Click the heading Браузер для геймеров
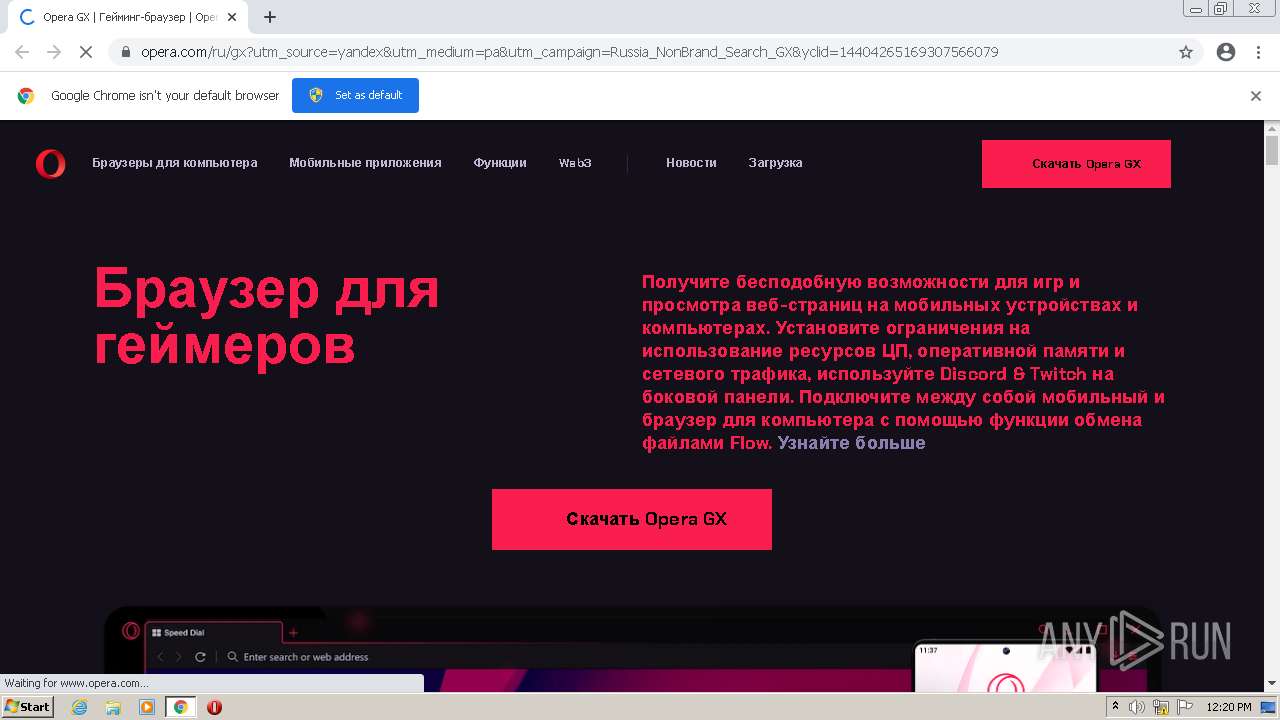The image size is (1280, 720). 267,317
